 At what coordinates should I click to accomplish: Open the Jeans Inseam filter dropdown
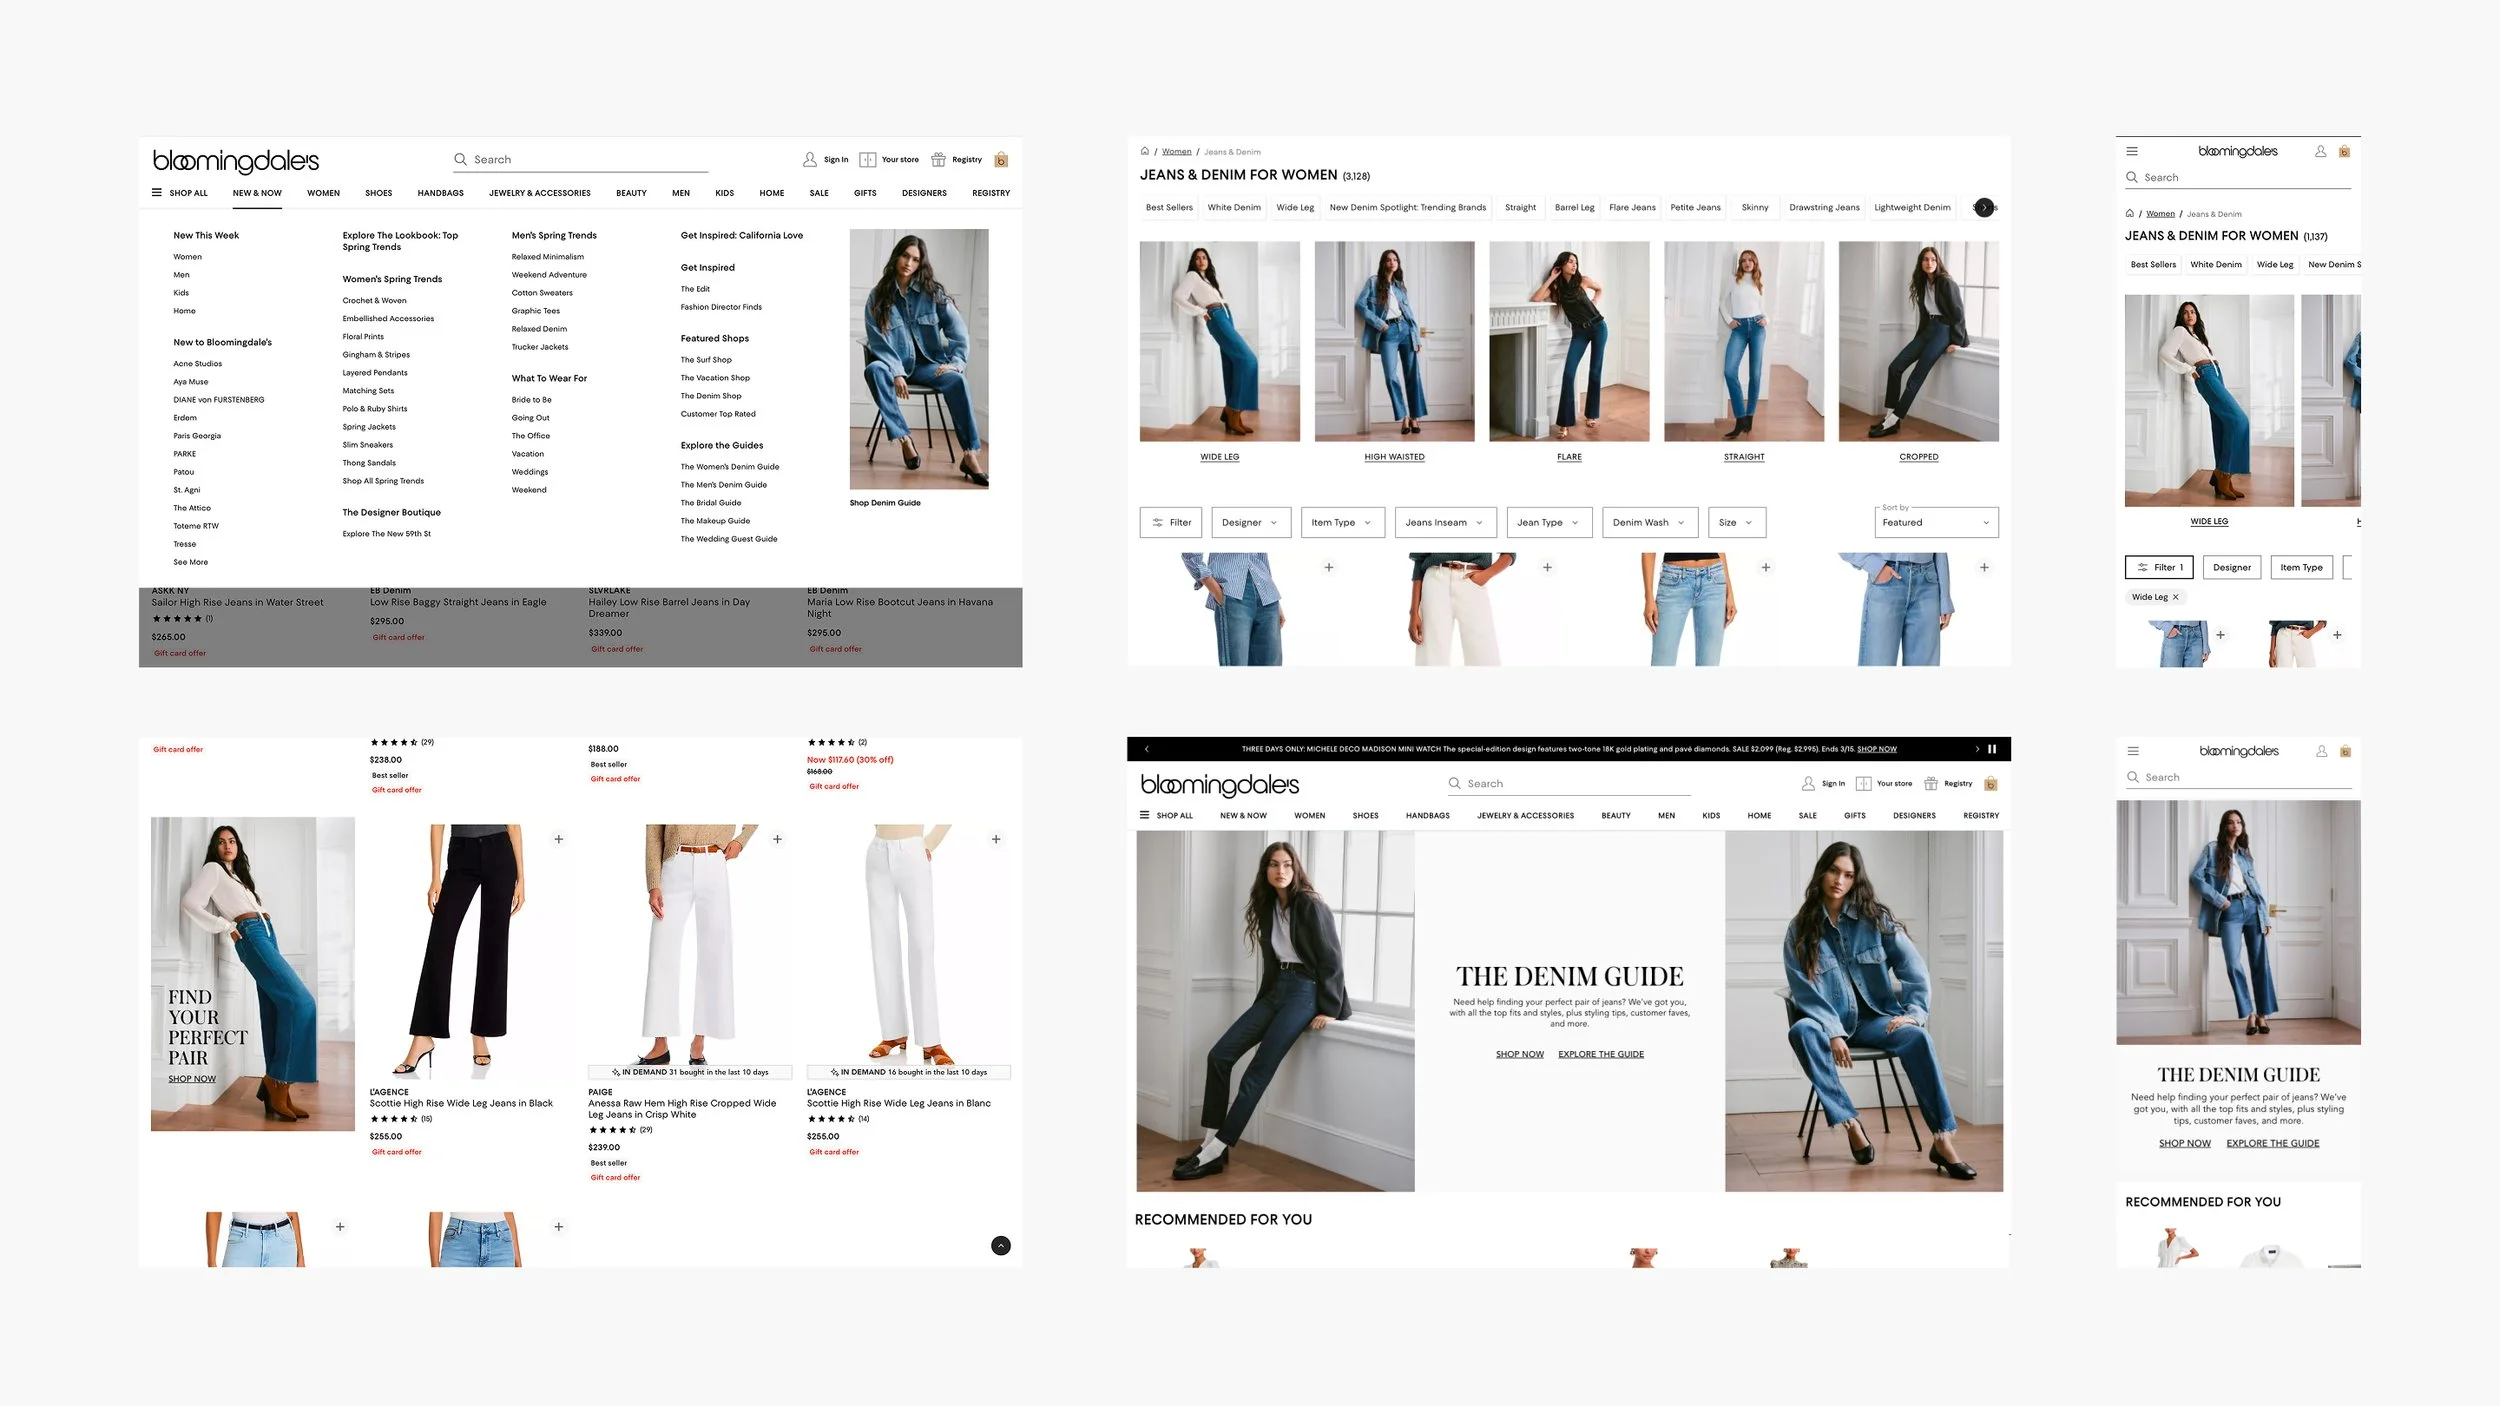pyautogui.click(x=1446, y=523)
